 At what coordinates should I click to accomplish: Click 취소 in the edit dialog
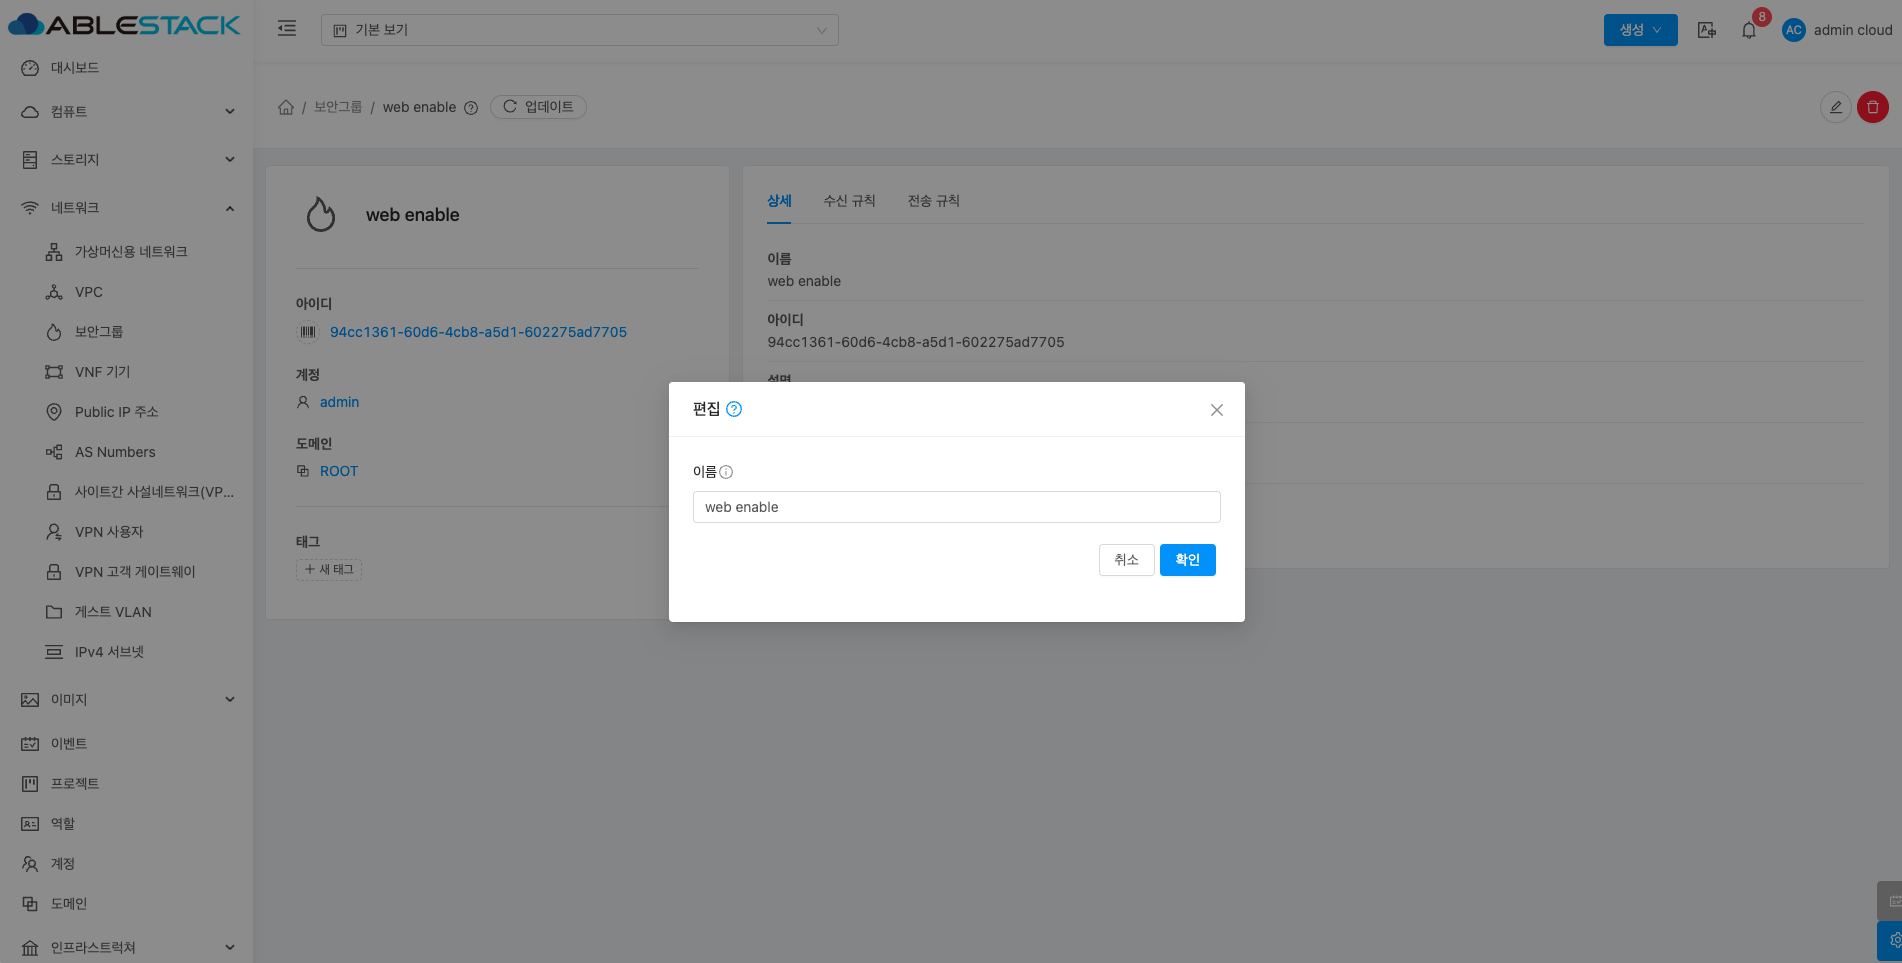1127,560
